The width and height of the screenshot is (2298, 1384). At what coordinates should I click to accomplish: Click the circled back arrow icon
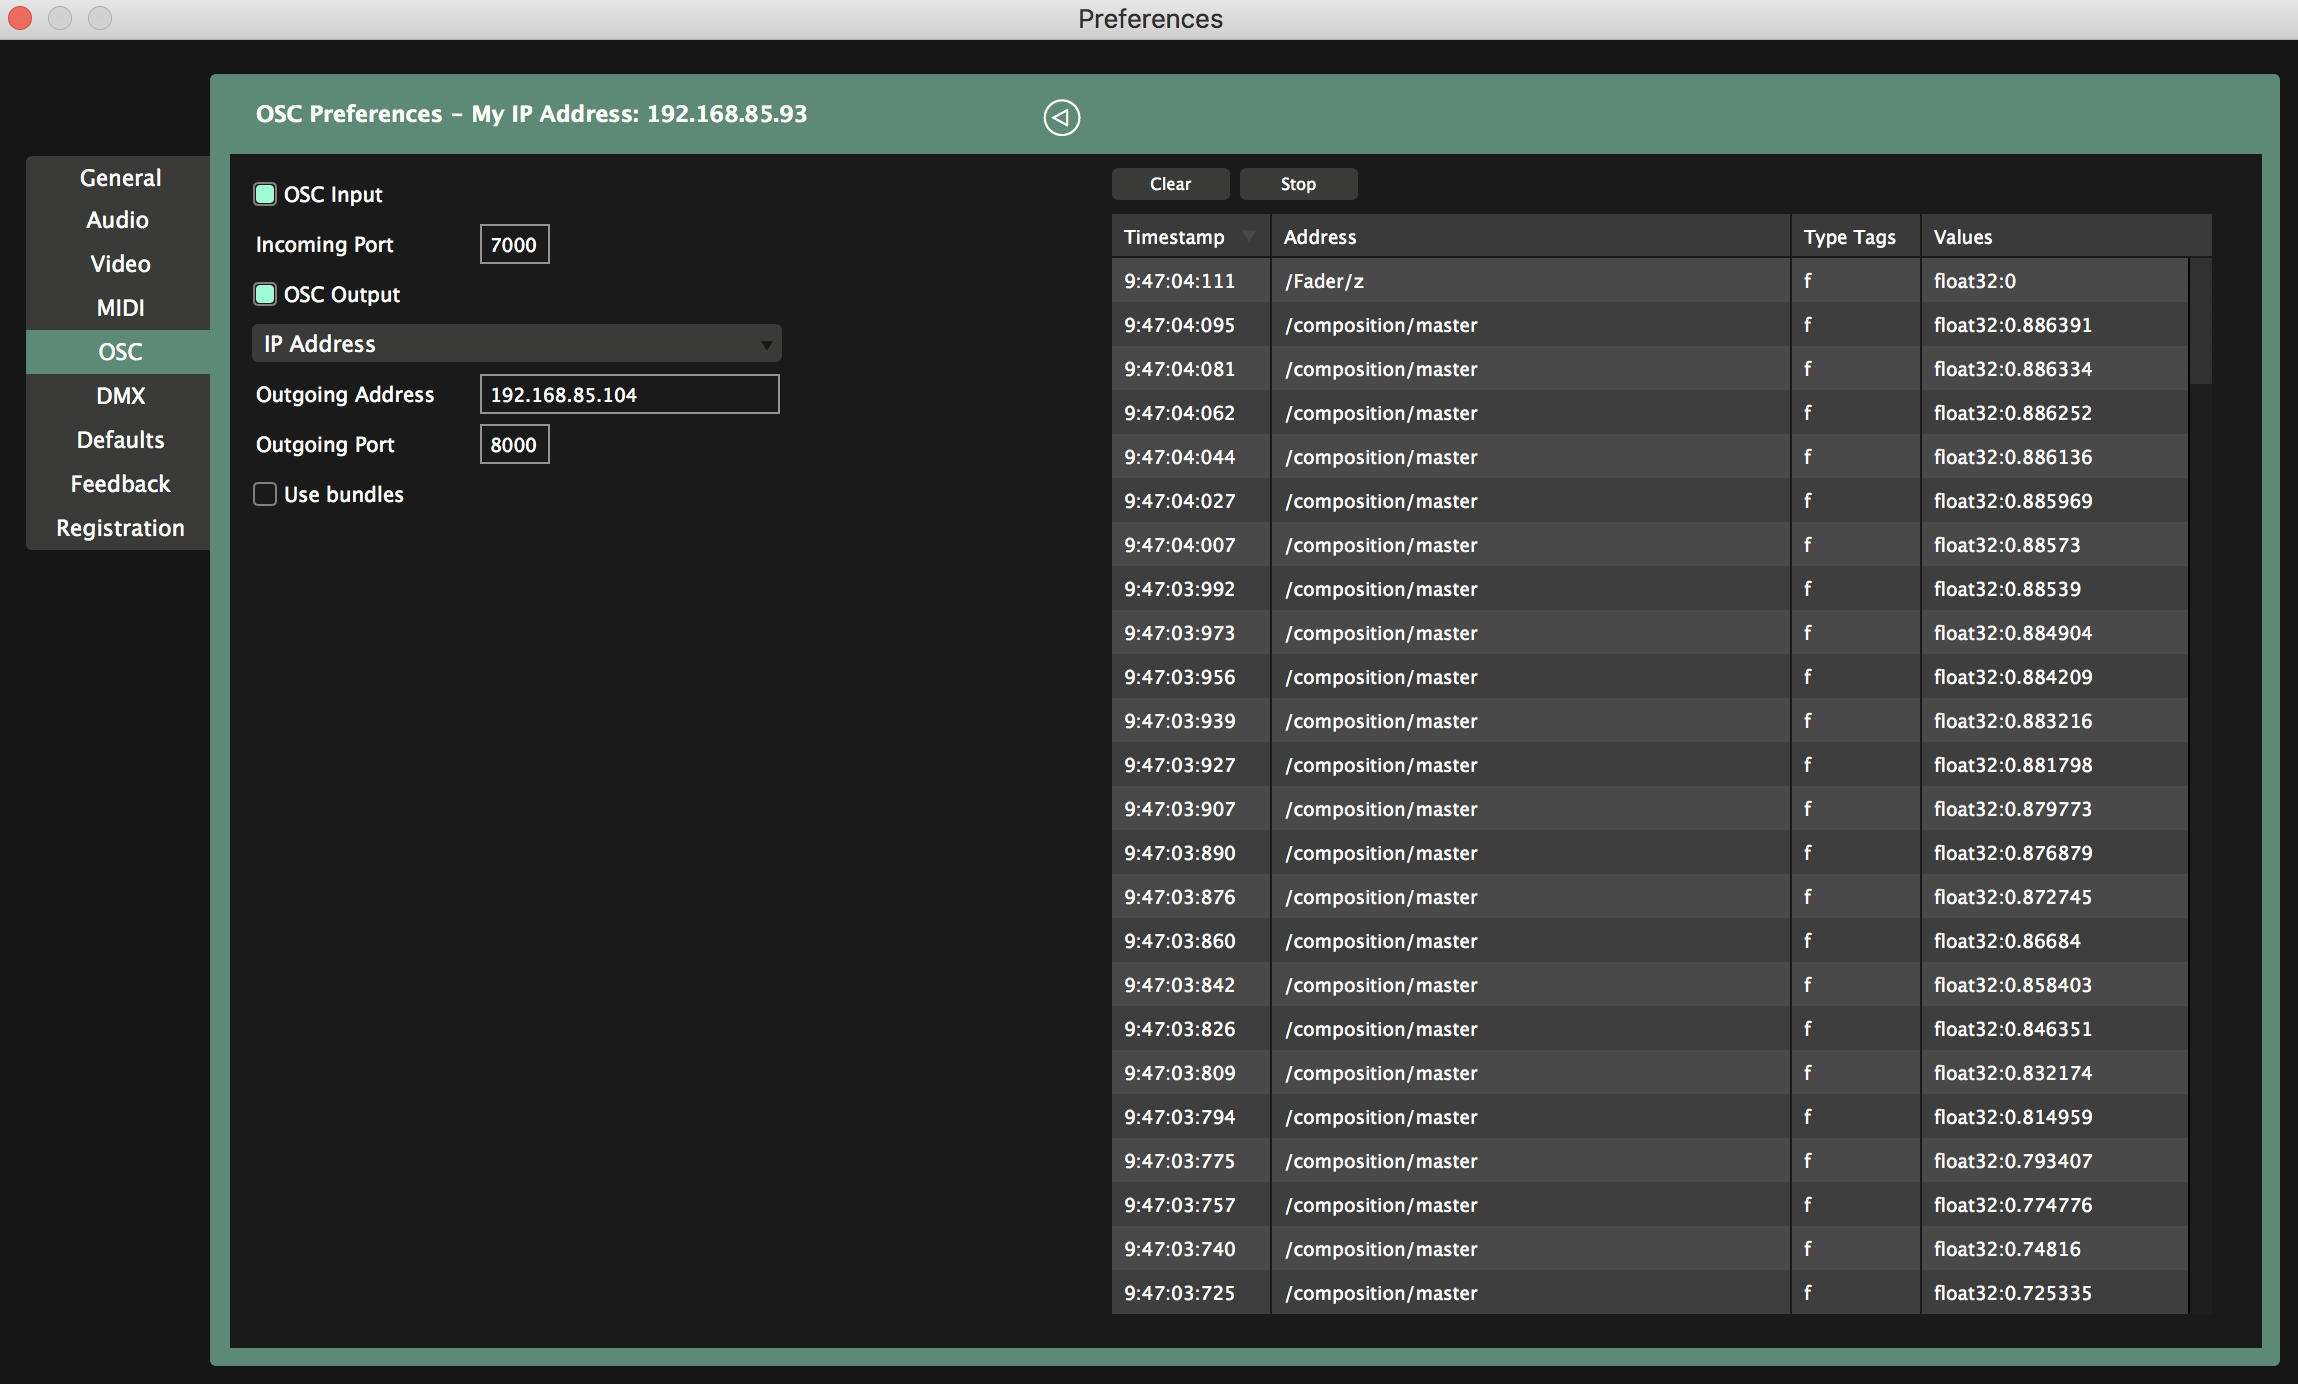point(1061,117)
